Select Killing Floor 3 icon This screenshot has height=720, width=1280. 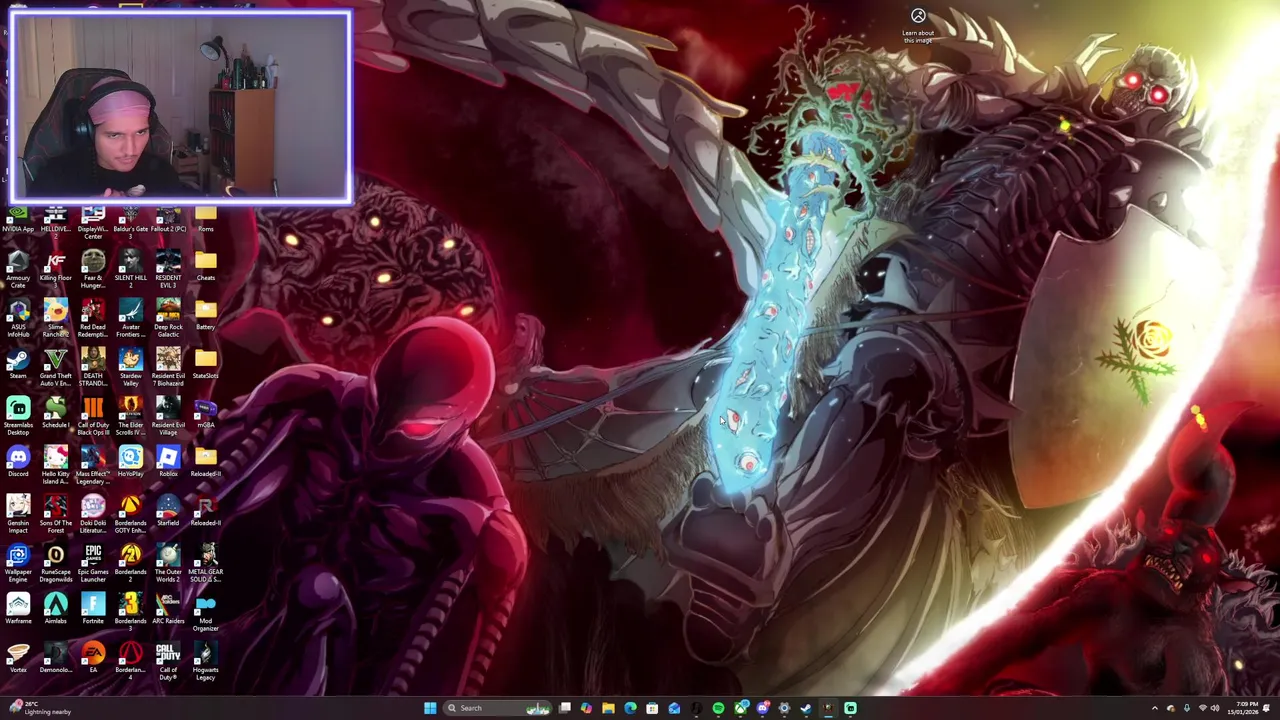[55, 269]
